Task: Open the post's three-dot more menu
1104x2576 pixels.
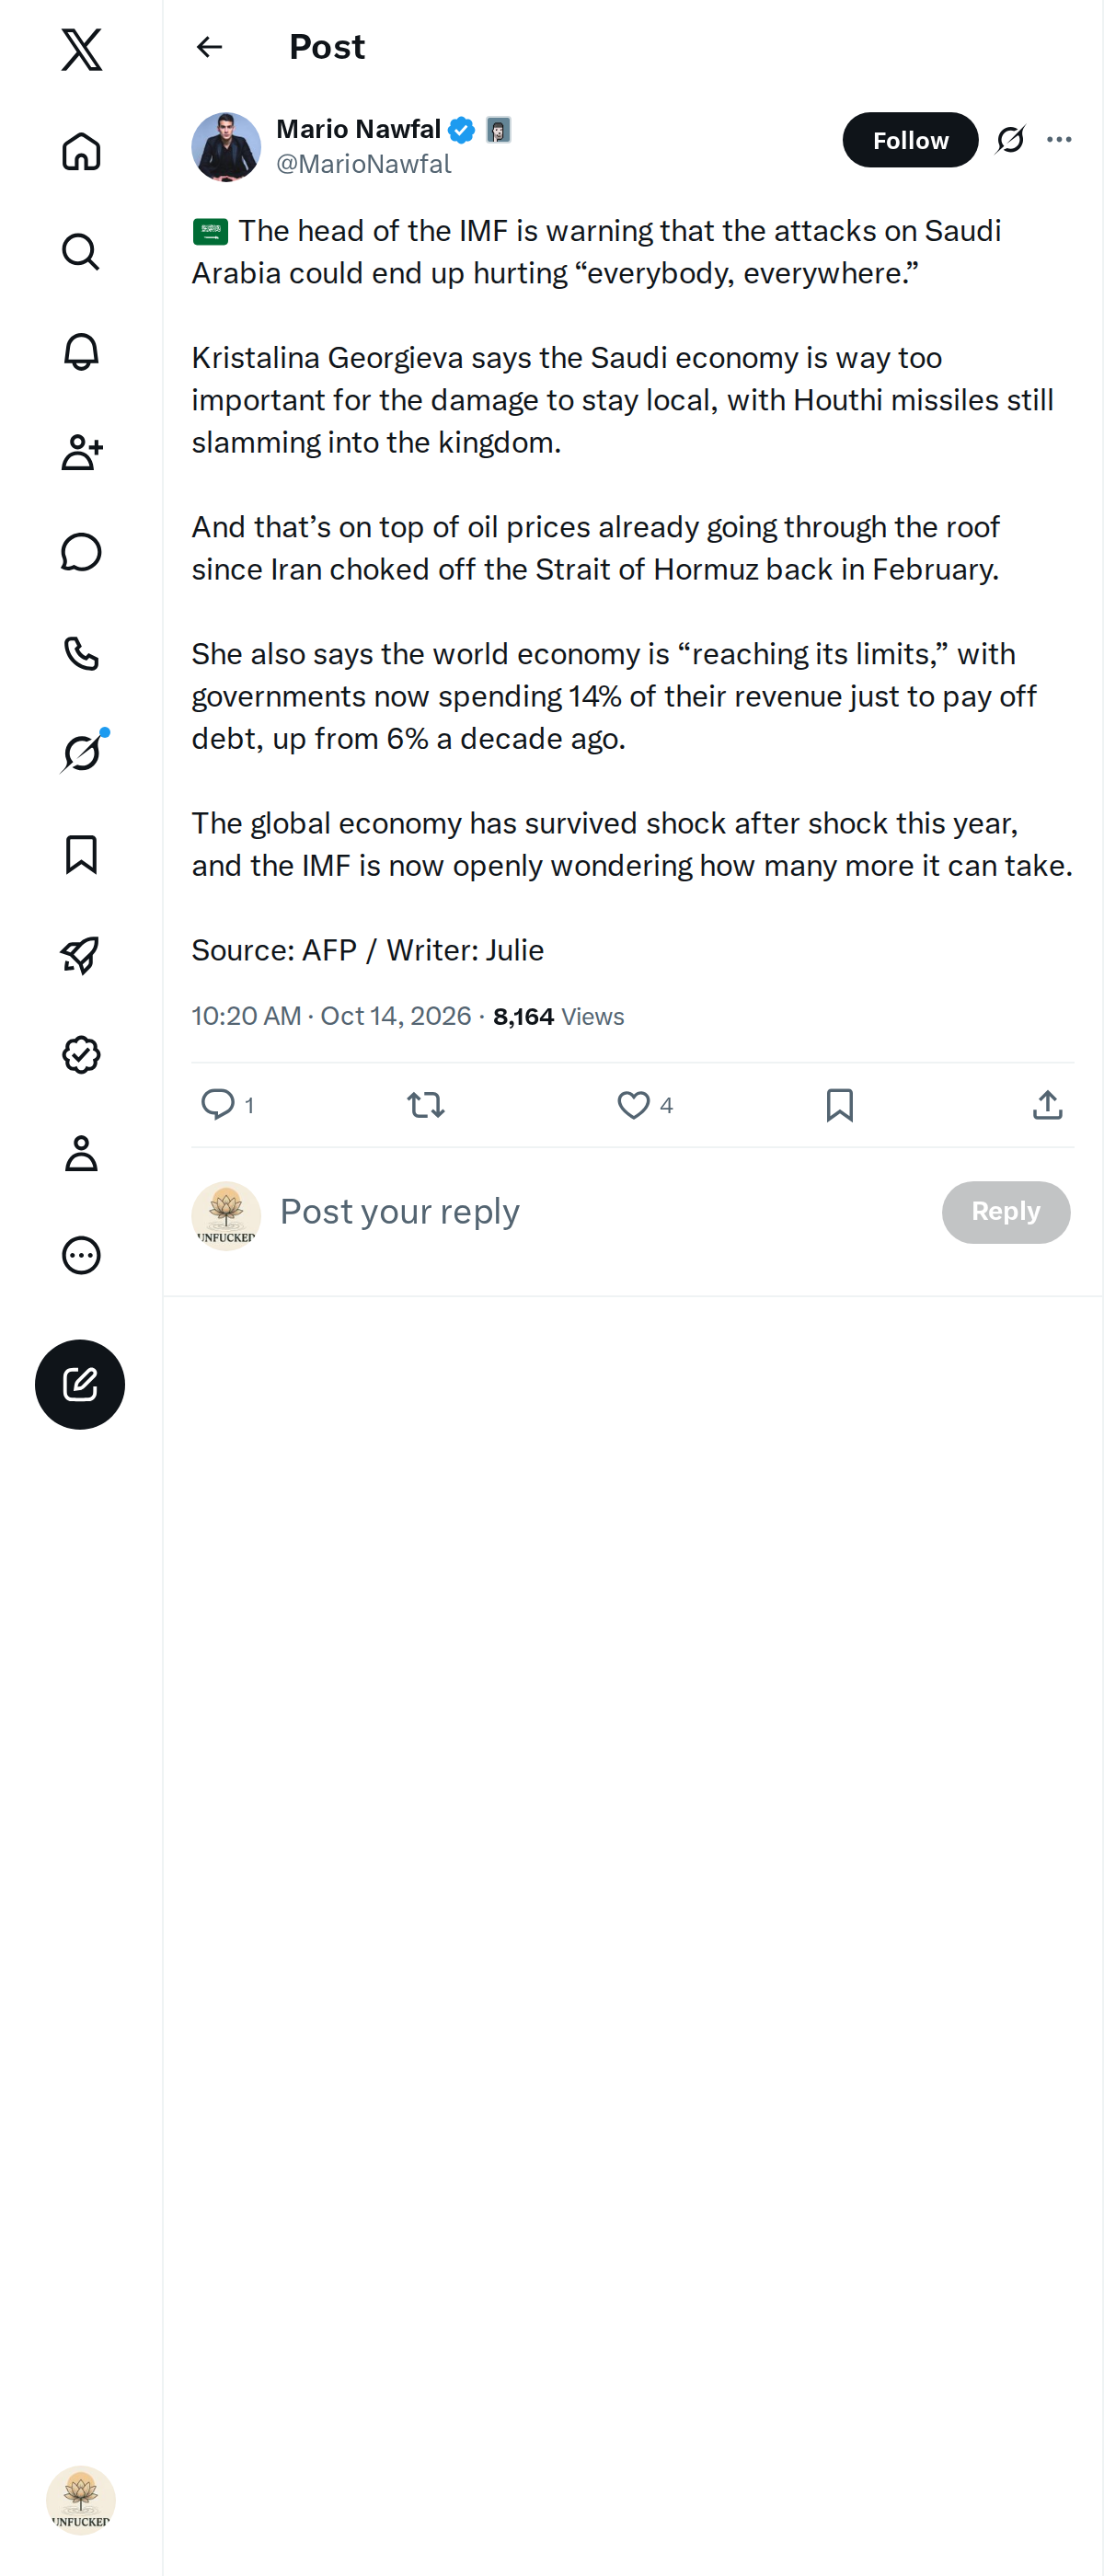Action: (x=1059, y=140)
